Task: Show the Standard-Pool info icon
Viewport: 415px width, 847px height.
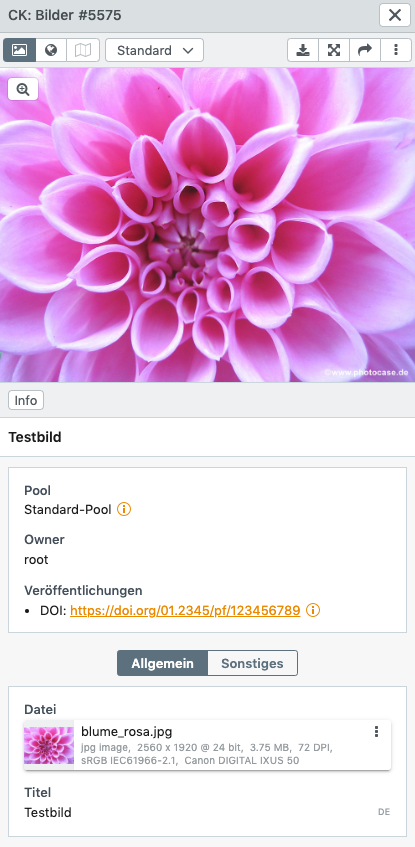Action: [124, 509]
